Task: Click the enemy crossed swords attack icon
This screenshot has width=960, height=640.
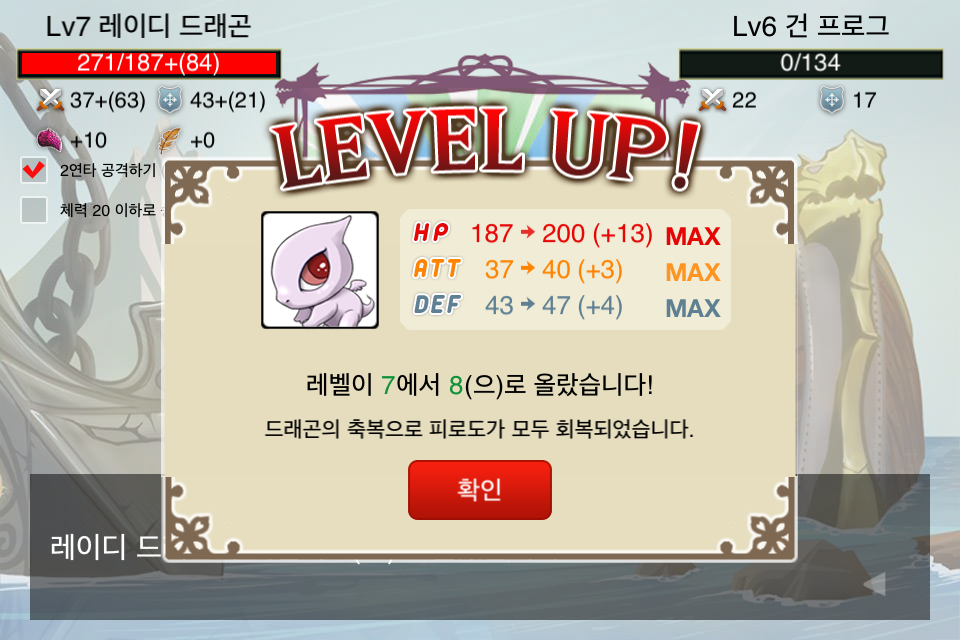Action: click(712, 100)
